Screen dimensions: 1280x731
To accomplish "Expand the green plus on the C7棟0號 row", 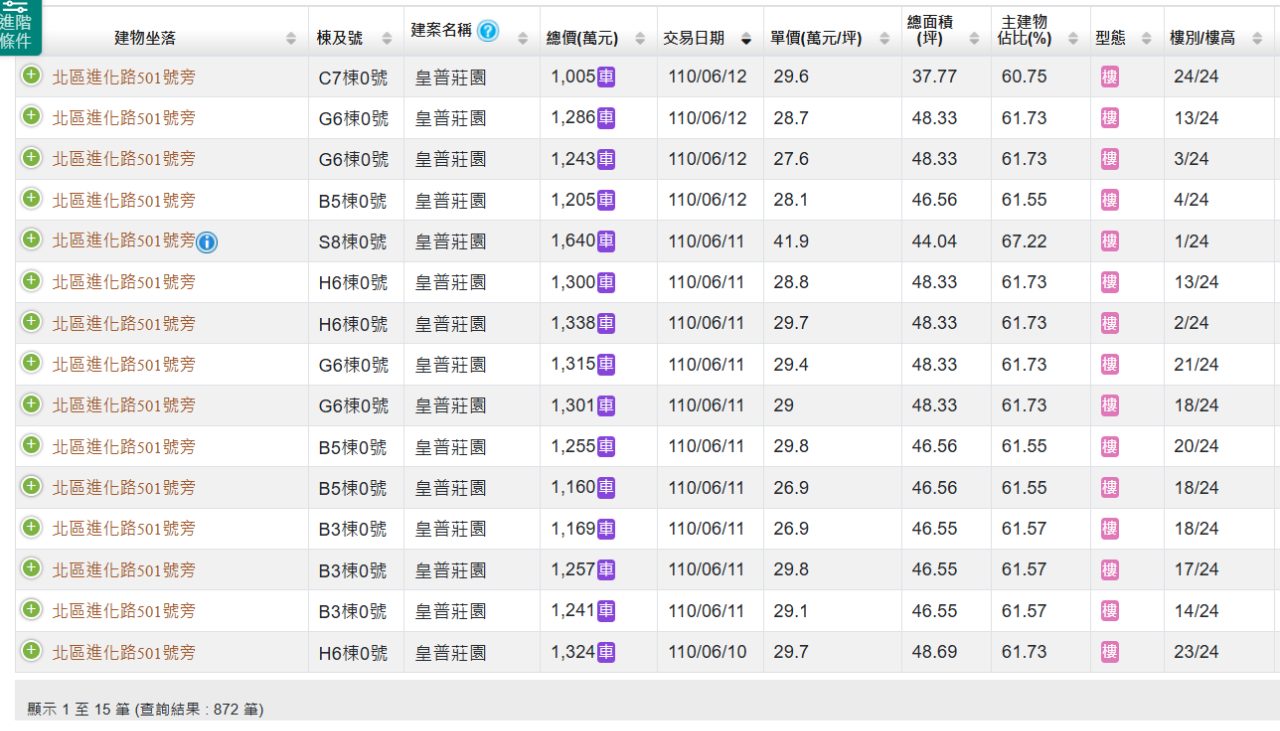I will (x=31, y=75).
